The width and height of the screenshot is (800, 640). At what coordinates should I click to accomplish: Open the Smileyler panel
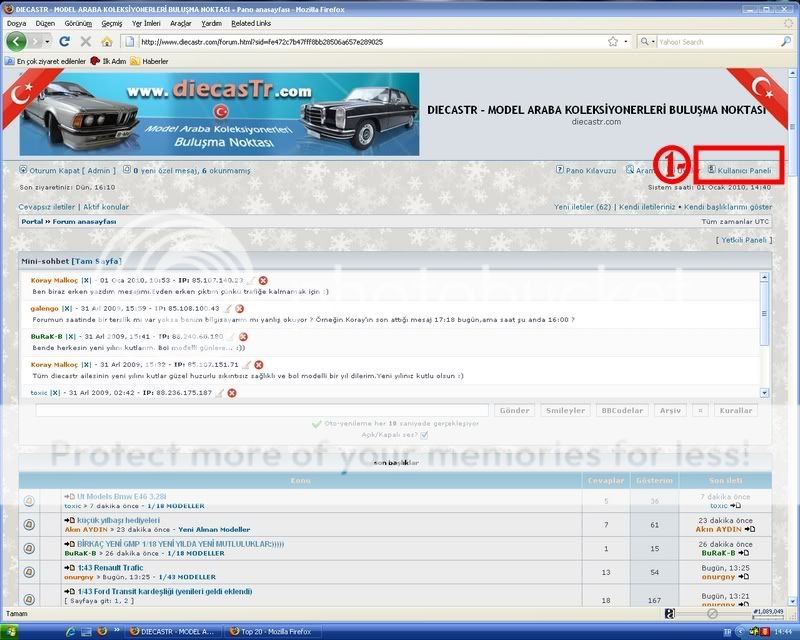click(x=565, y=411)
